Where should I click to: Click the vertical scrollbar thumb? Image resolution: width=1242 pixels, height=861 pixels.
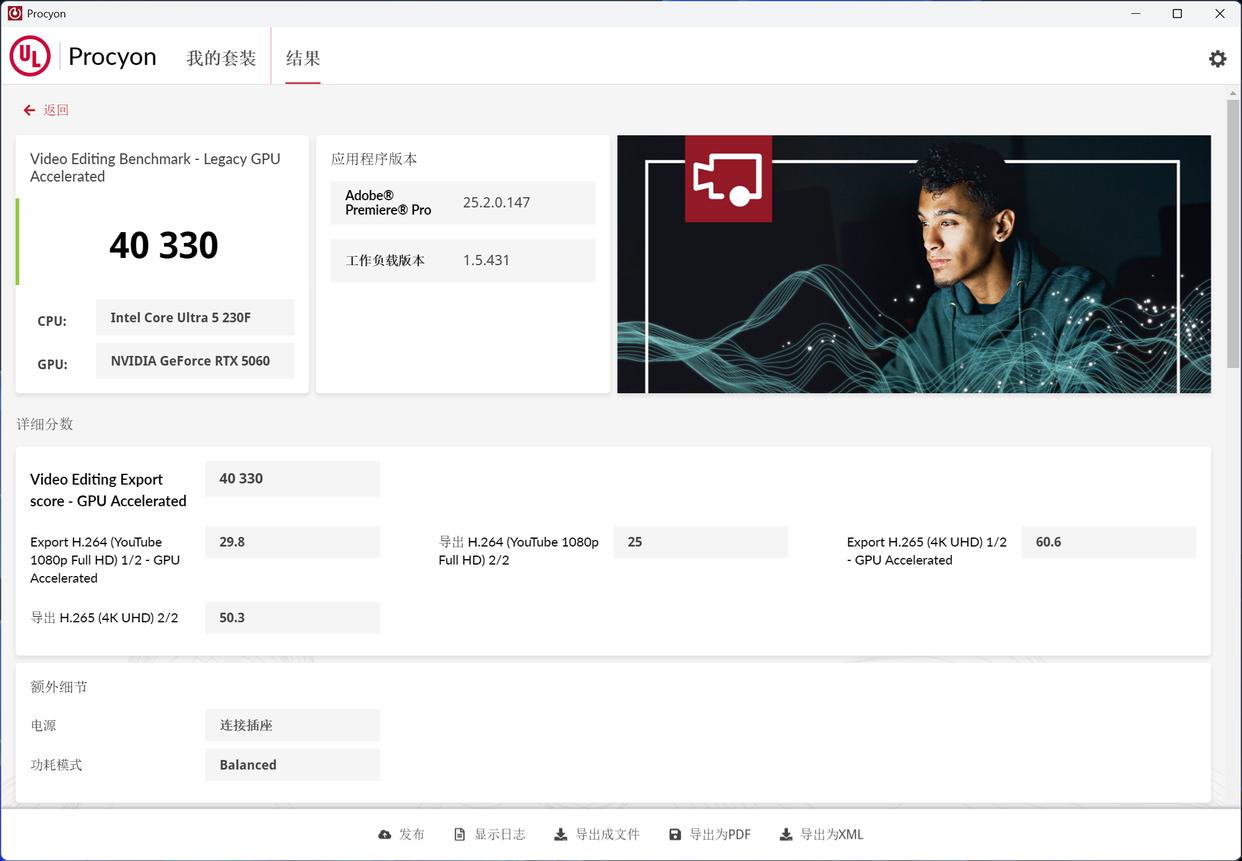[1233, 233]
